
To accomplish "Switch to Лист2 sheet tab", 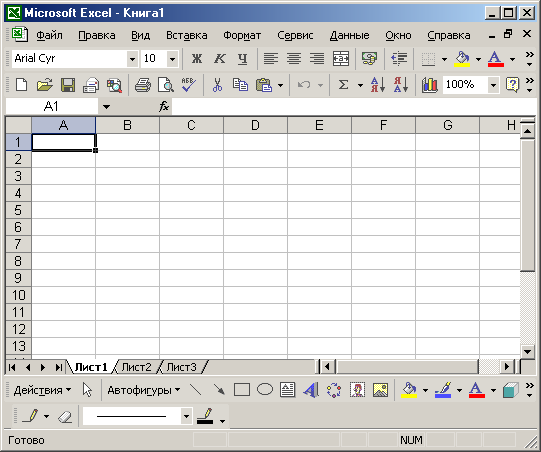I will coord(137,367).
